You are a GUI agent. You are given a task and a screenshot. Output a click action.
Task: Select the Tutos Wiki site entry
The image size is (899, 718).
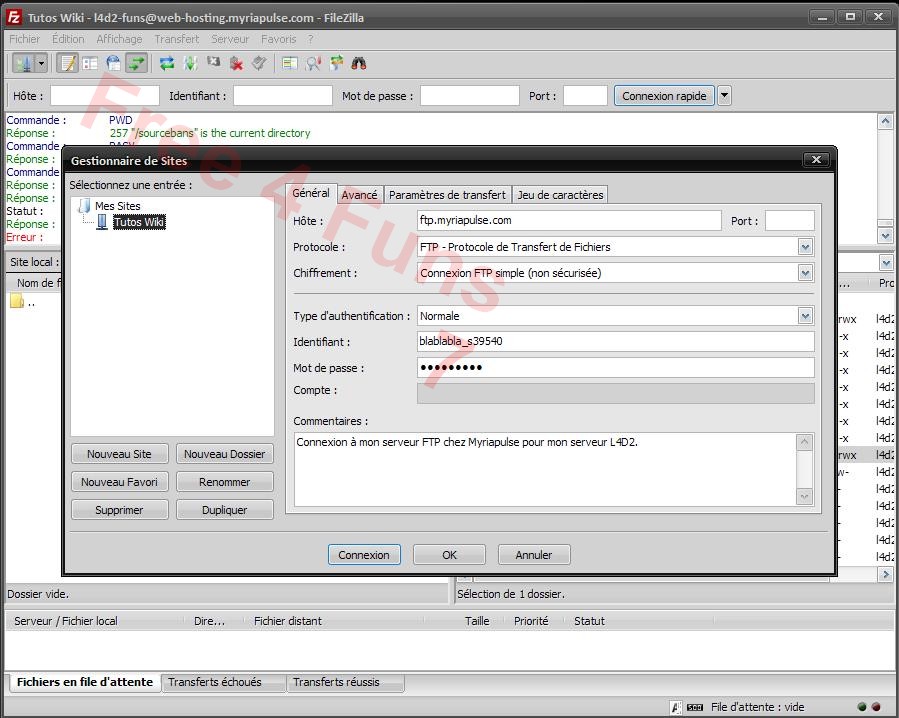[139, 222]
